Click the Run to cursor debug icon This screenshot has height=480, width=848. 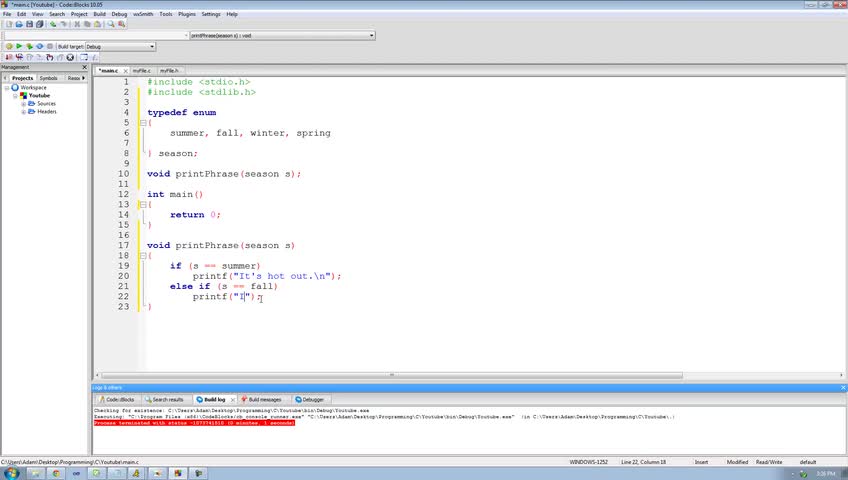click(19, 57)
